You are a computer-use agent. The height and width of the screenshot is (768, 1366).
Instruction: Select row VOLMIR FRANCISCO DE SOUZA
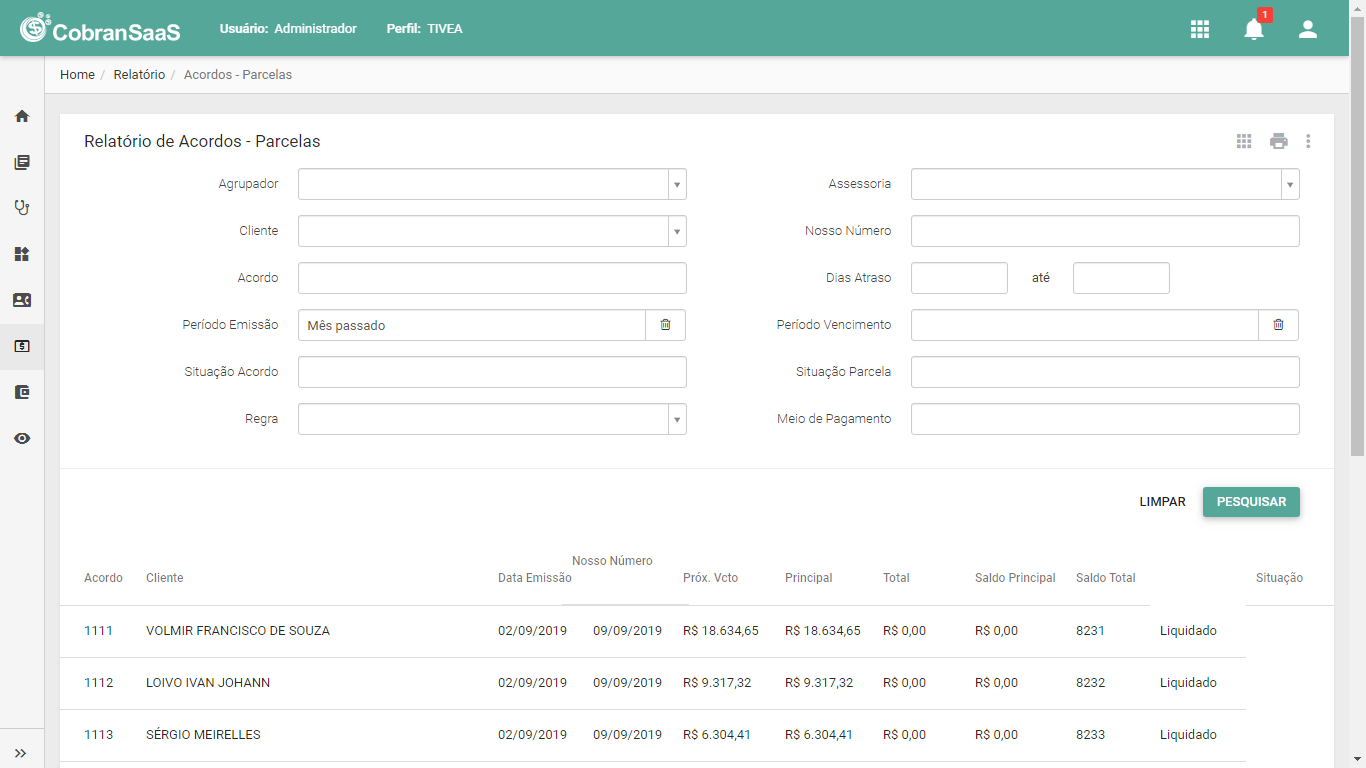coord(653,631)
